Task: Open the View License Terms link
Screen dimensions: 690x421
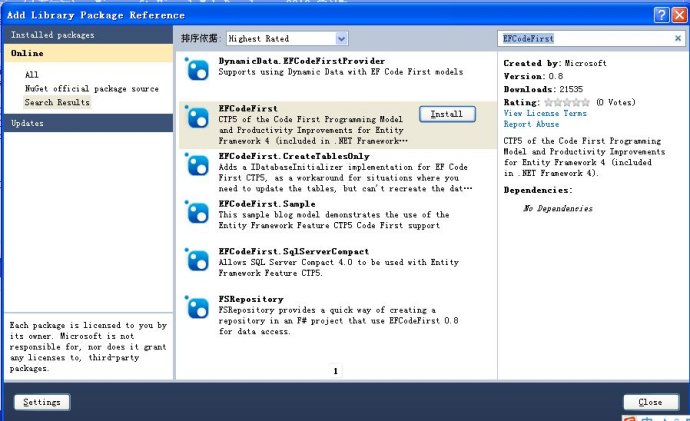Action: [545, 113]
